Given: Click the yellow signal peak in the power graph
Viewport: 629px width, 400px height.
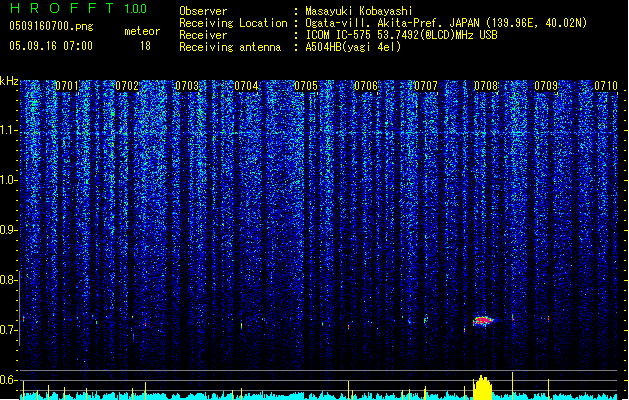Looking at the screenshot, I should [482, 388].
